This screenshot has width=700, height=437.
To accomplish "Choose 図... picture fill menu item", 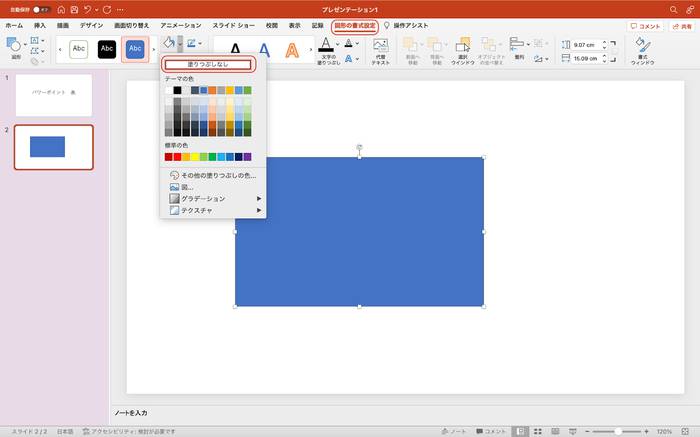I will [x=212, y=187].
